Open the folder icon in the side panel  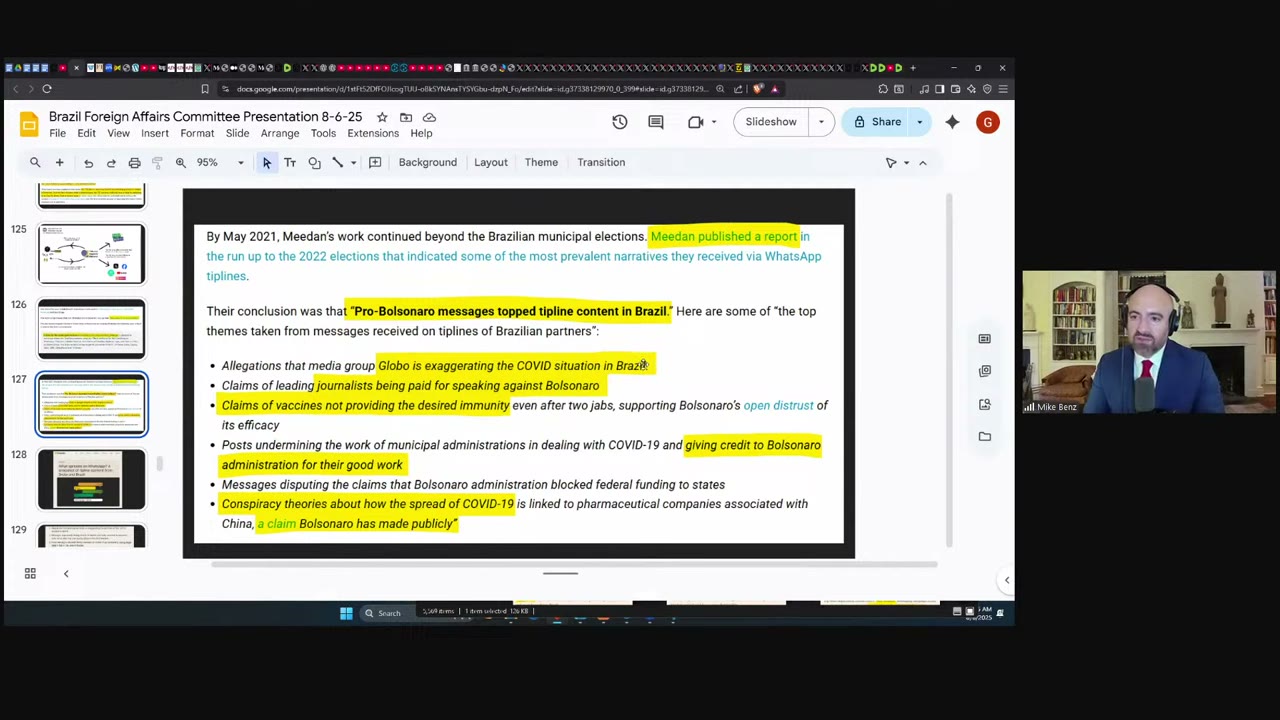pos(985,436)
